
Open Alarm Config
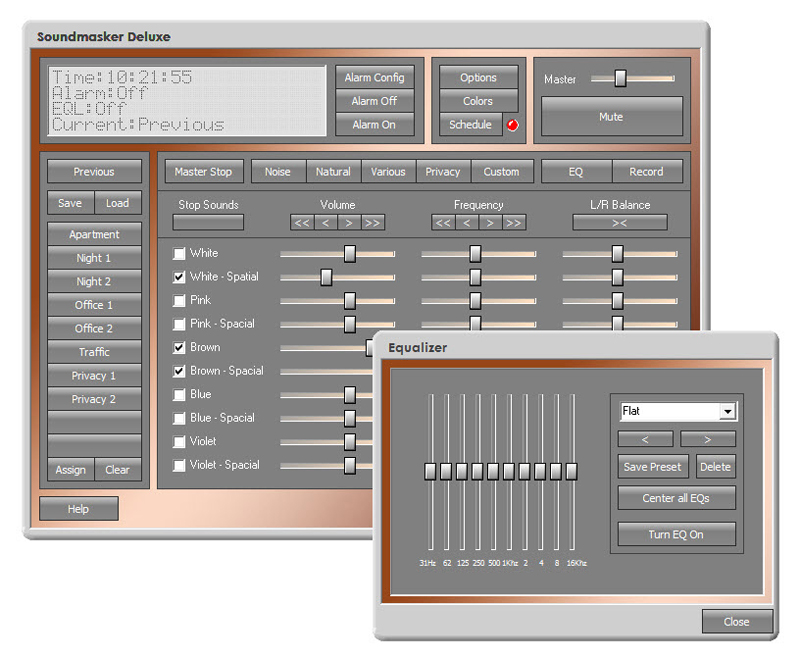[x=374, y=78]
